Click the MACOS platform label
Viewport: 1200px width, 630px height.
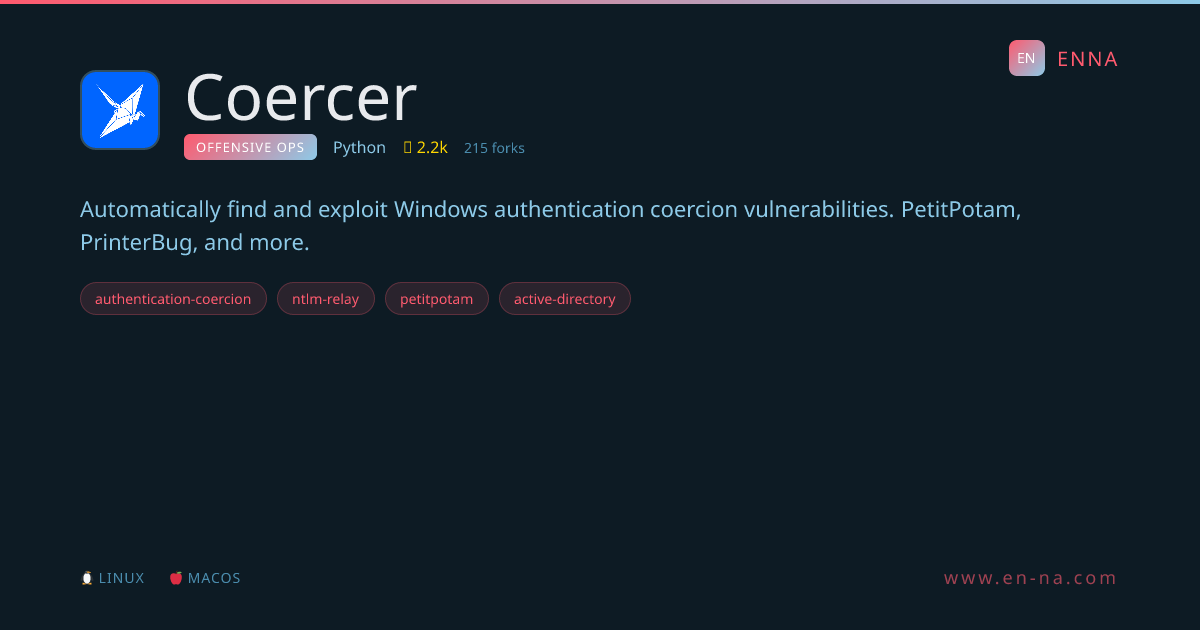coord(214,578)
